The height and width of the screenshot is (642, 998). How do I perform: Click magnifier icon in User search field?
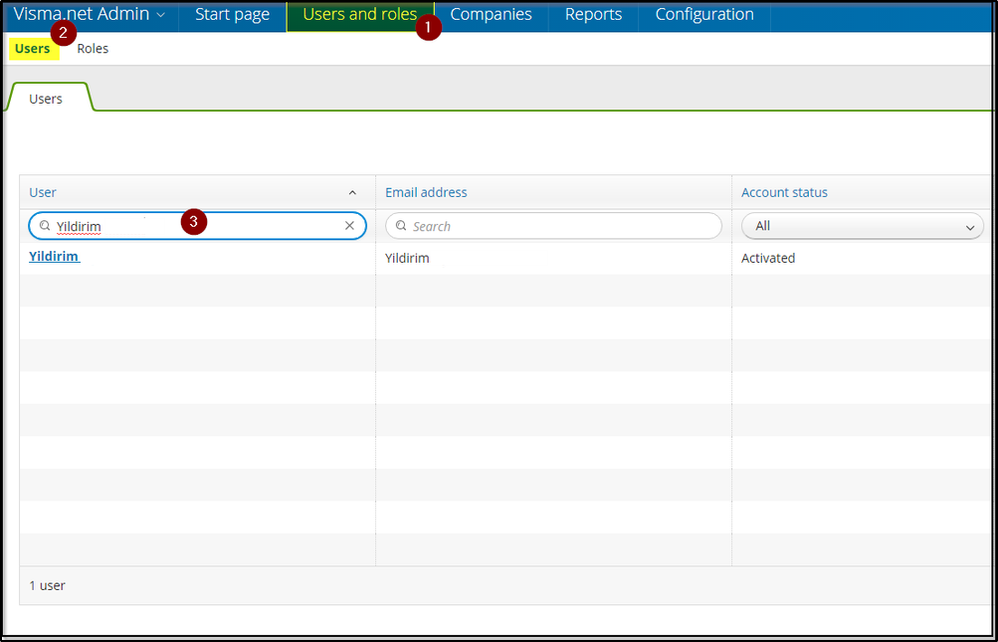(45, 225)
